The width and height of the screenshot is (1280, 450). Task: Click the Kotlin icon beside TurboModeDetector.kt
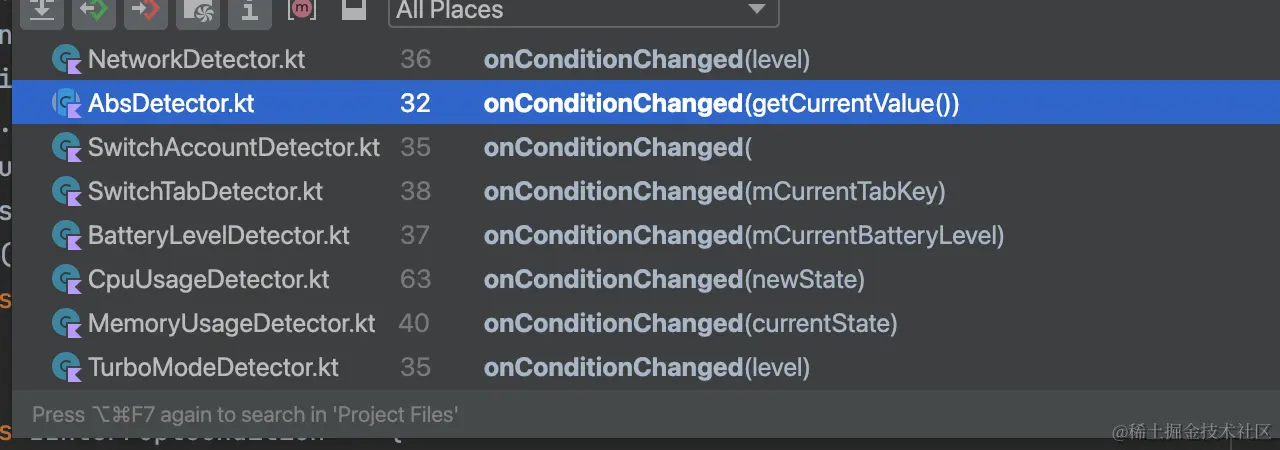[x=66, y=367]
